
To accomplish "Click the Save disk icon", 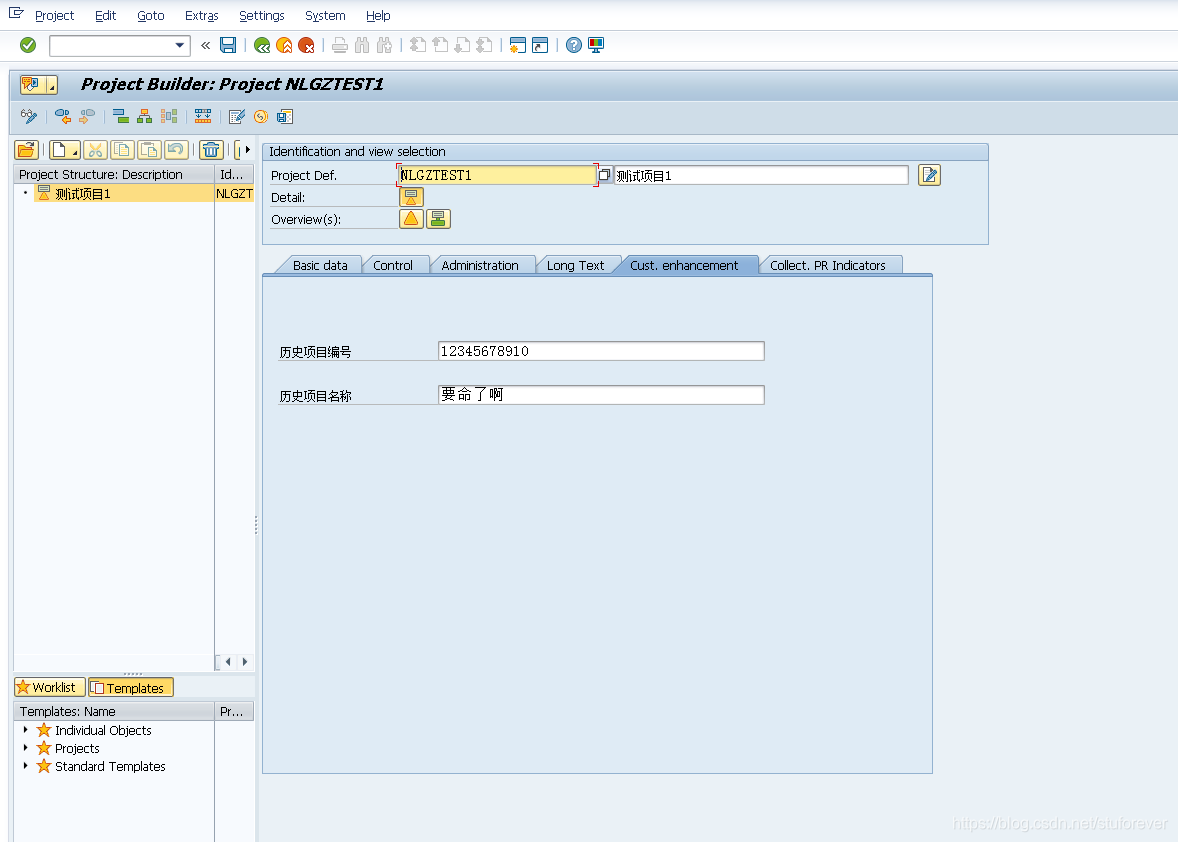I will point(228,45).
